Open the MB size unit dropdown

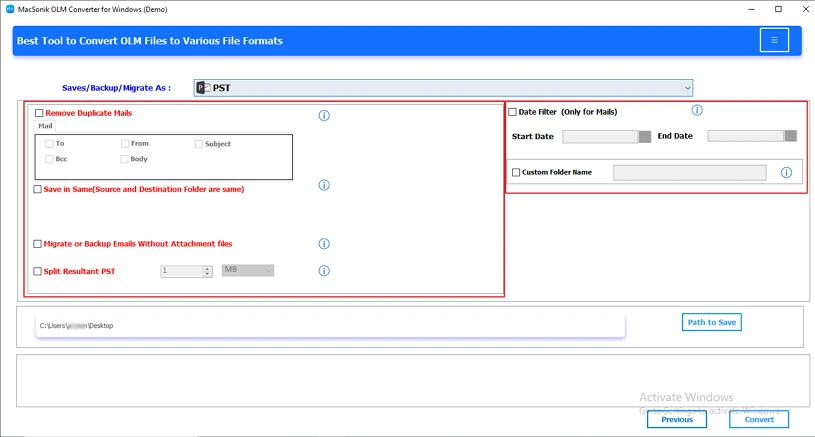[x=248, y=270]
